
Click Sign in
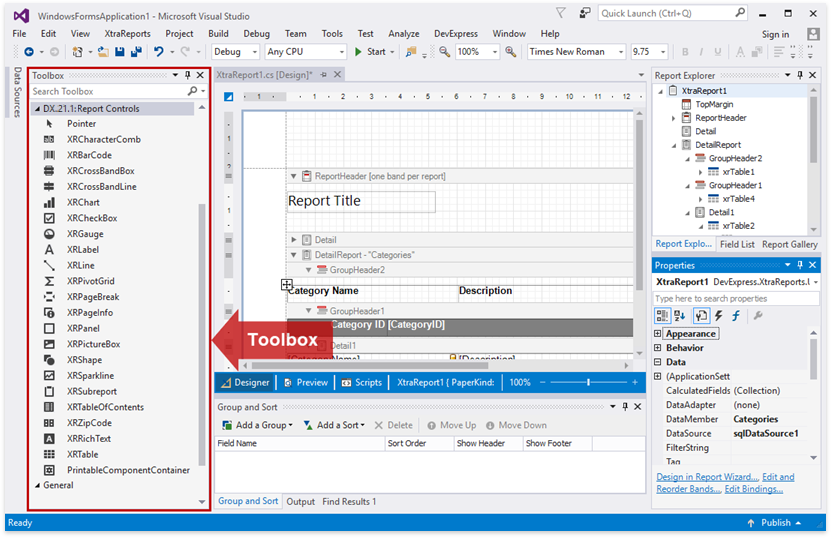[x=775, y=34]
